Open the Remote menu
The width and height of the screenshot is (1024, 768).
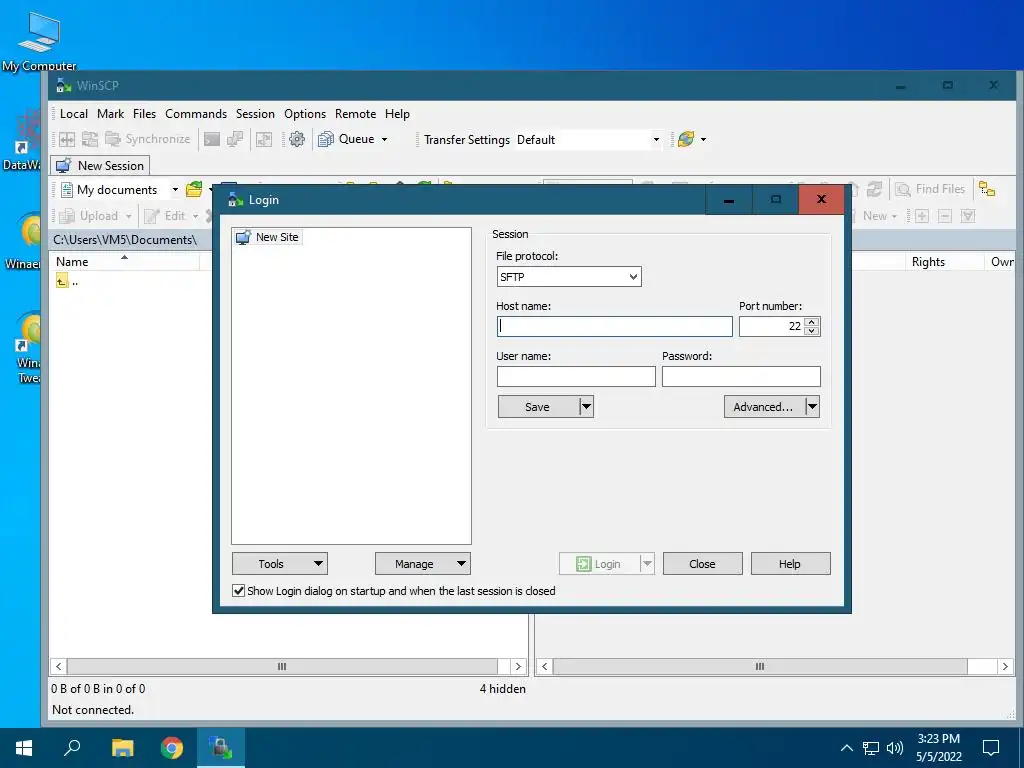click(355, 114)
